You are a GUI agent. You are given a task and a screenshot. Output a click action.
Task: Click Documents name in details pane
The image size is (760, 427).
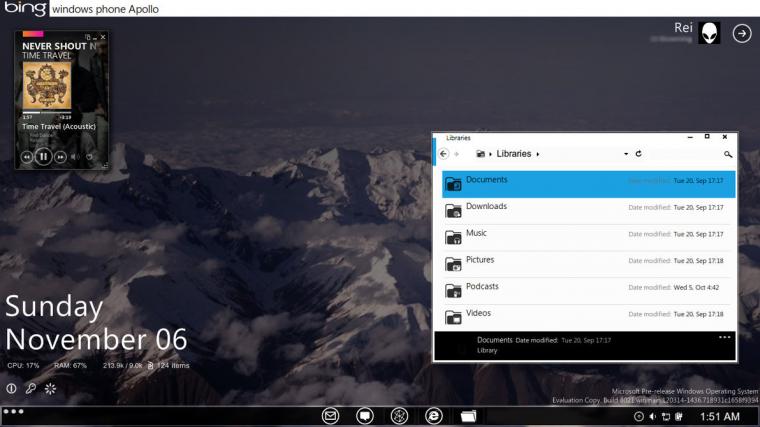pos(494,340)
